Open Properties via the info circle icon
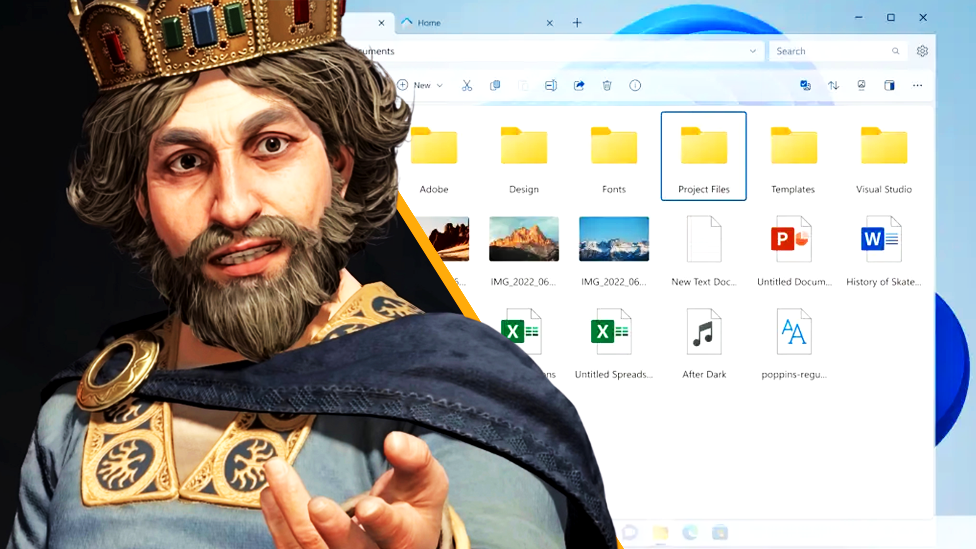 (635, 85)
